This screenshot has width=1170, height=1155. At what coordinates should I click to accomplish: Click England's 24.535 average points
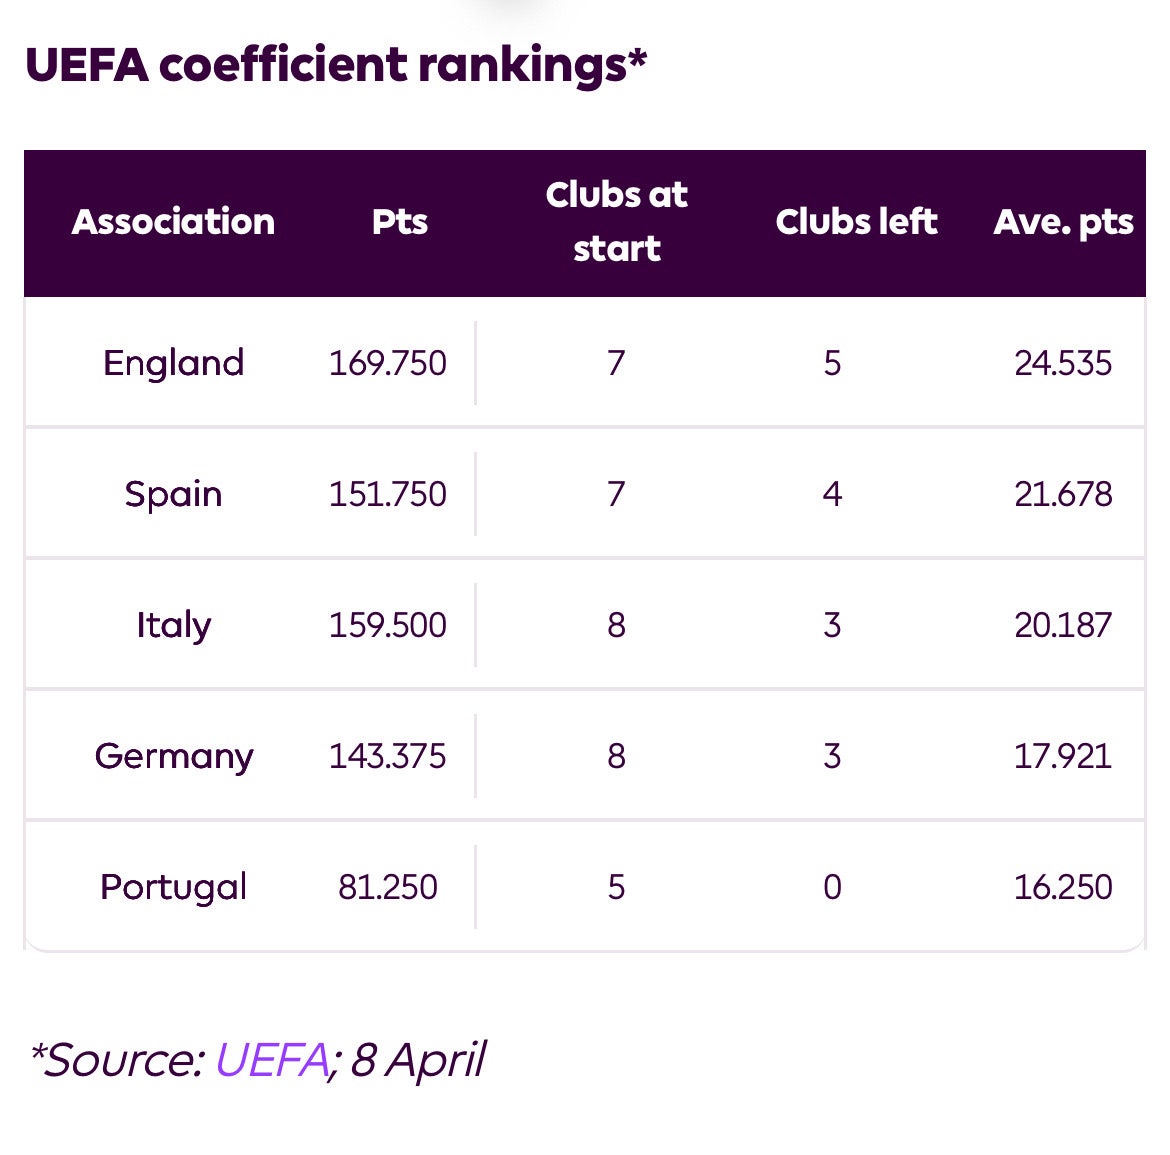1063,363
